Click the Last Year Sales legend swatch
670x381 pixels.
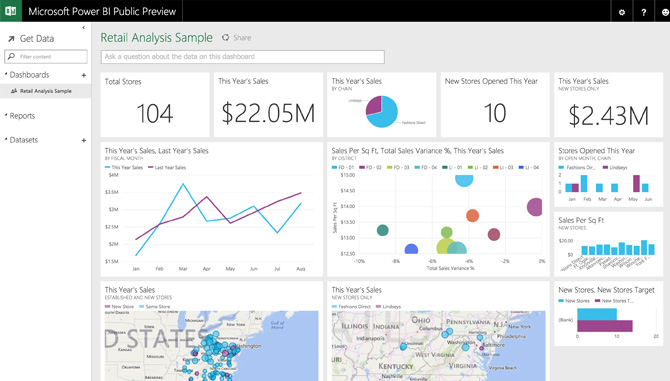coord(150,167)
